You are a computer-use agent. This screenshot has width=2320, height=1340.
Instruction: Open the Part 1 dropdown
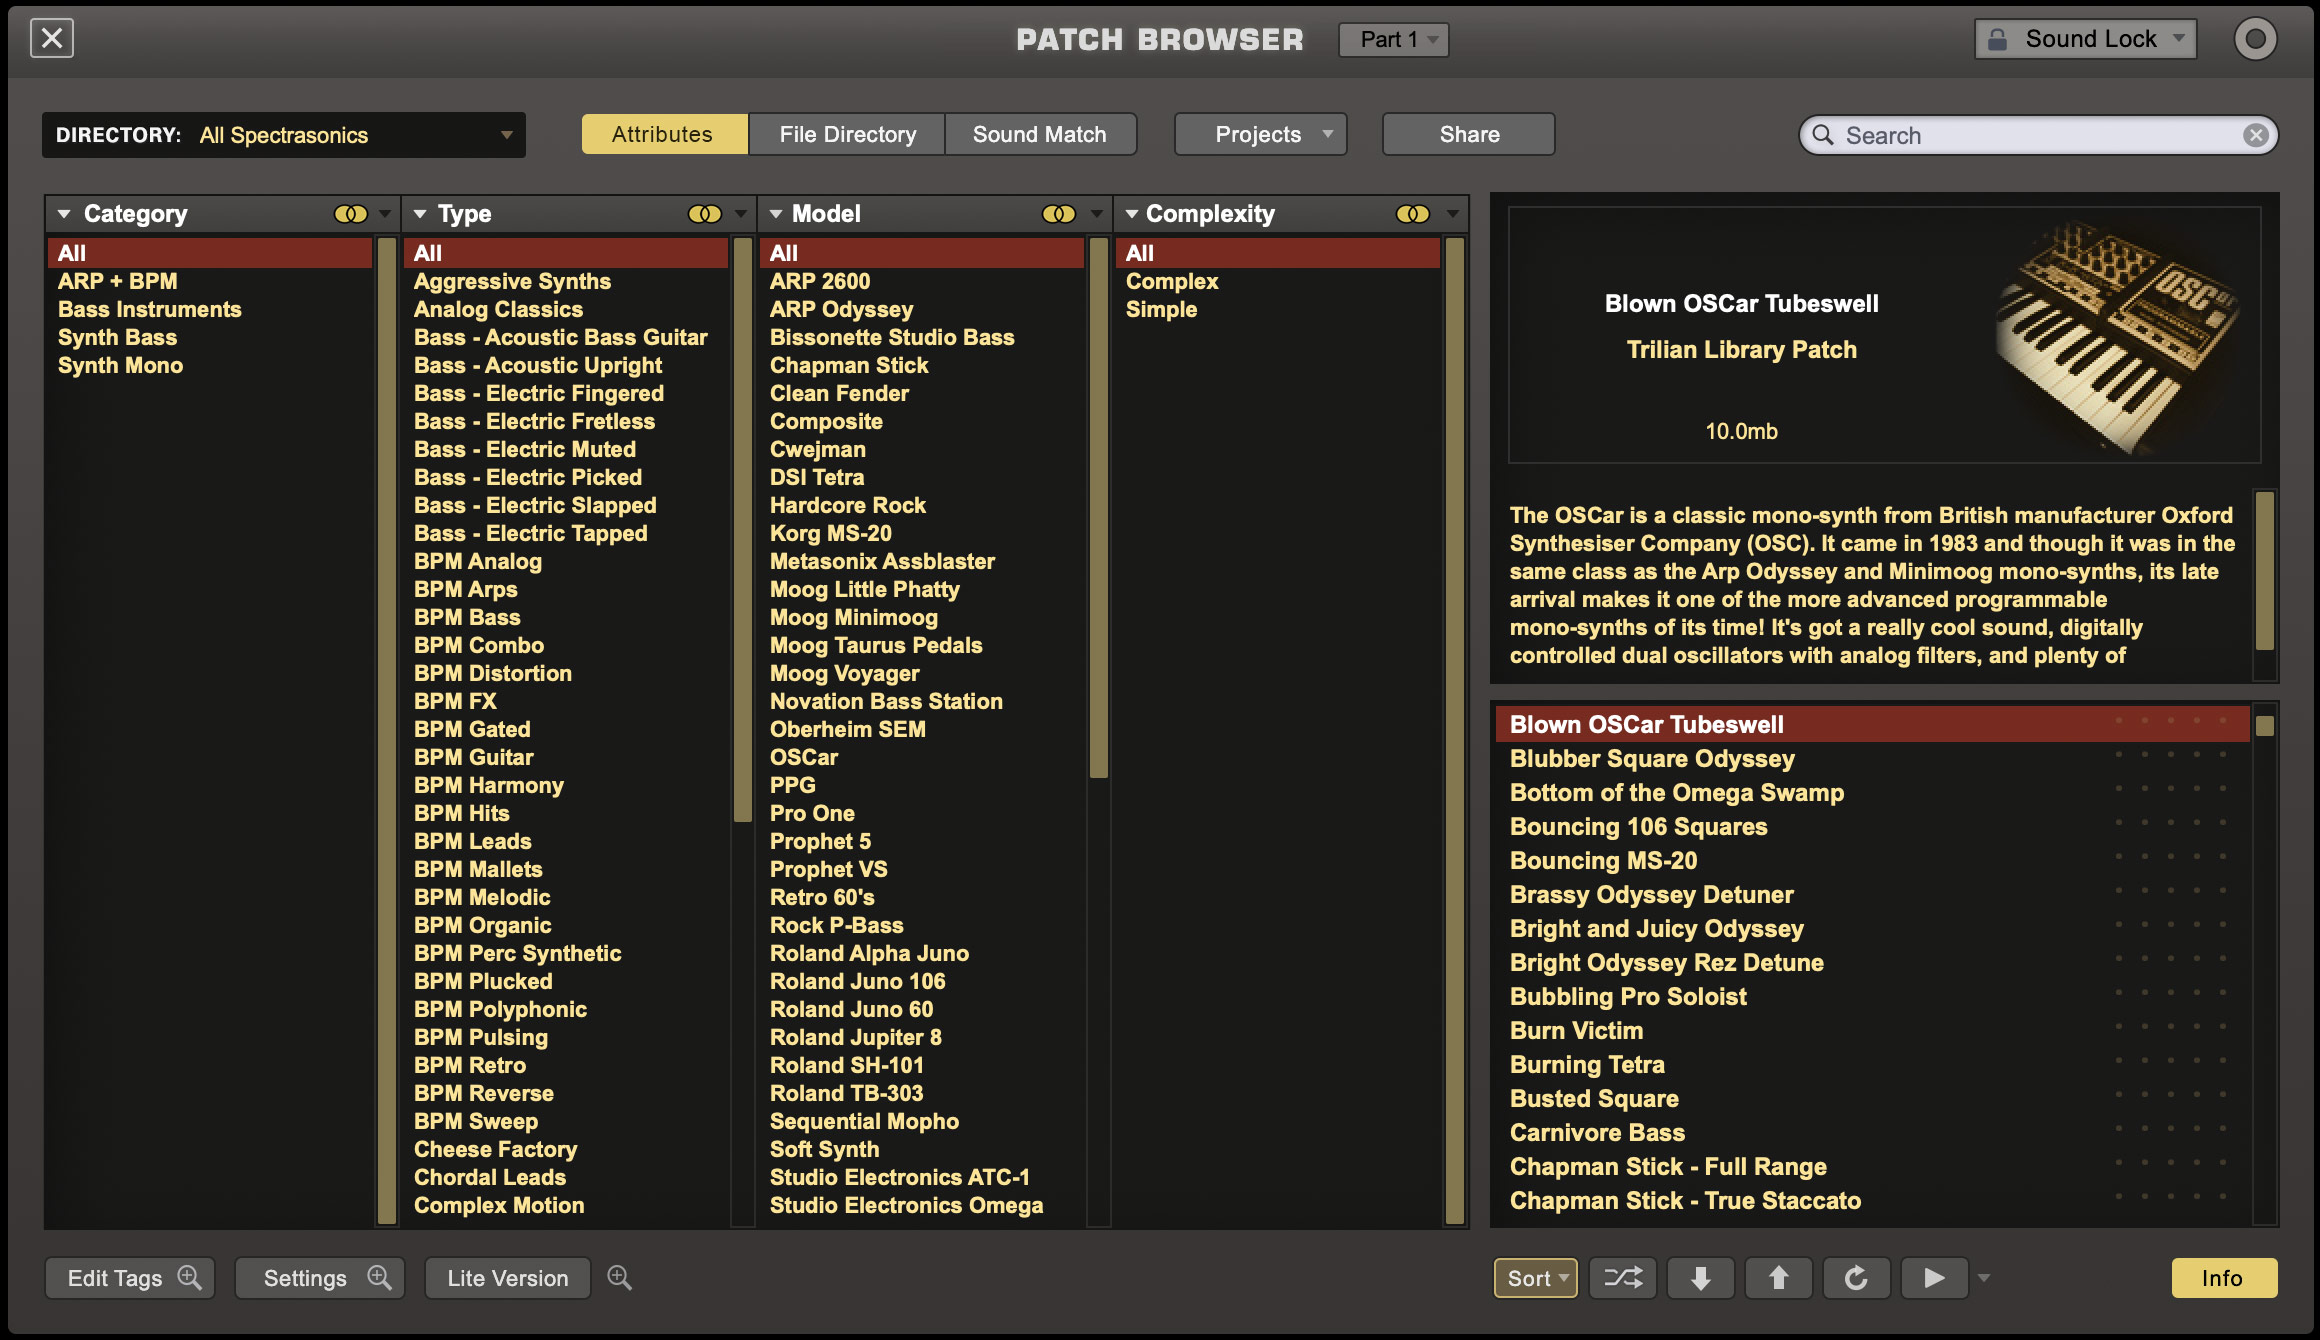[1394, 39]
